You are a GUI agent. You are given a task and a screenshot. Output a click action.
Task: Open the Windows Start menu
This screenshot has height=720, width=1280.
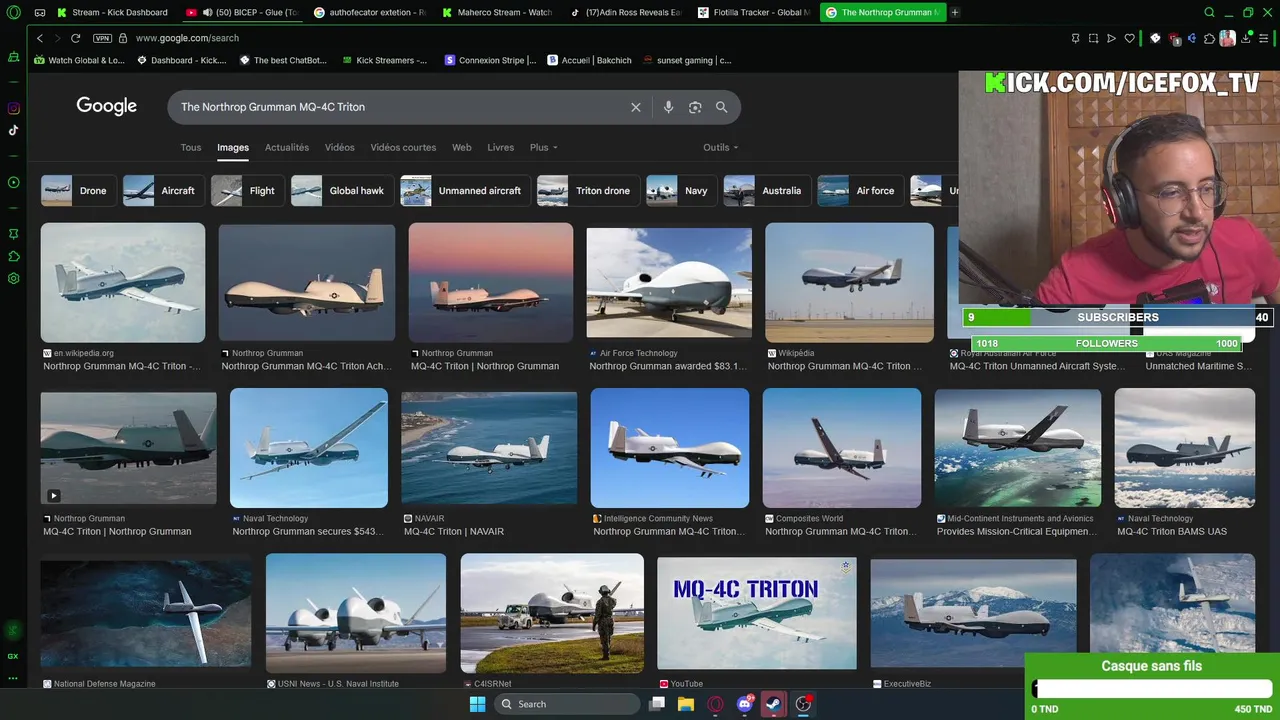(x=478, y=704)
